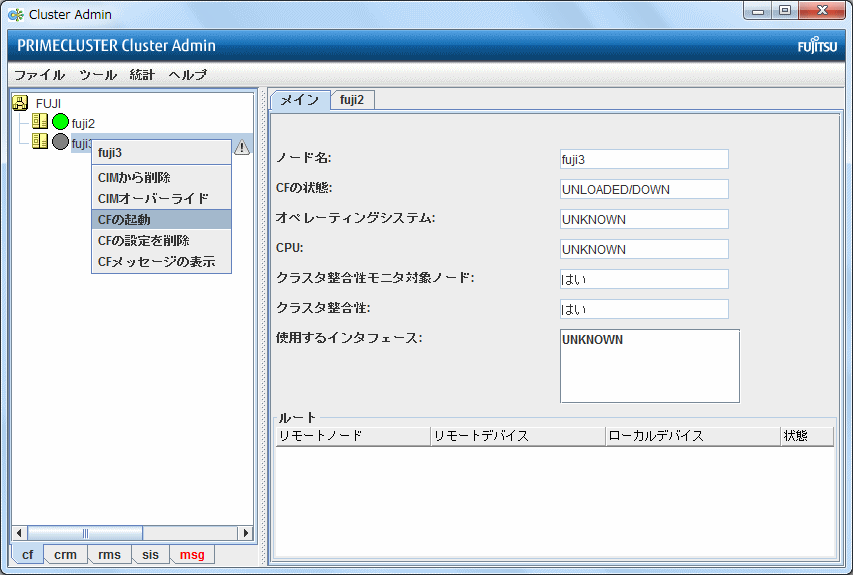
Task: Choose CIMから削除 in the context menu
Action: tap(134, 177)
